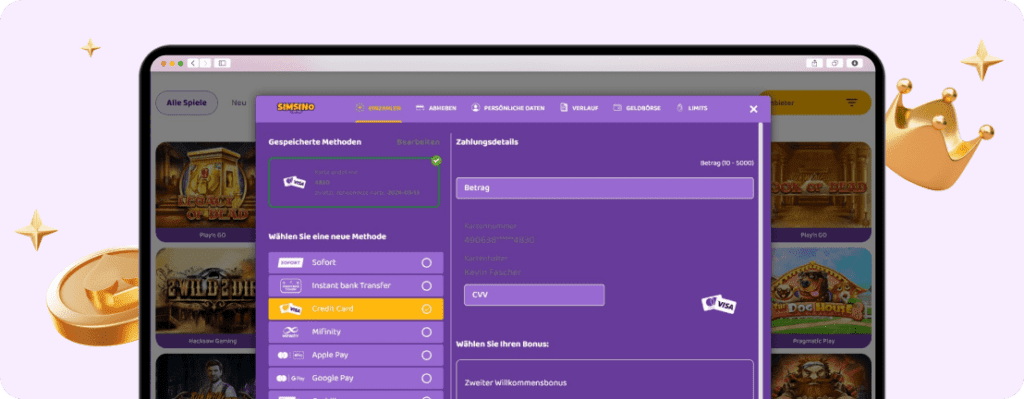The width and height of the screenshot is (1024, 399).
Task: Close the payment dialog with the X
Action: (753, 109)
